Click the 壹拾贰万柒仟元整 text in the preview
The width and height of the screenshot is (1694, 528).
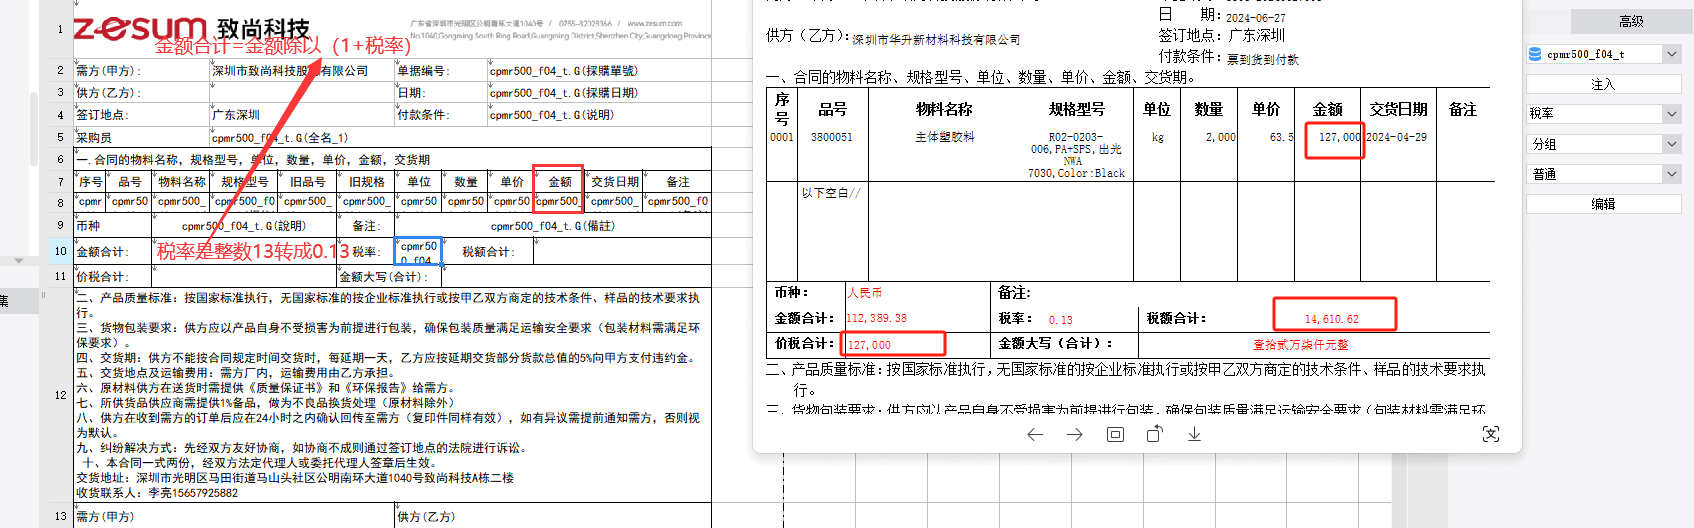pyautogui.click(x=1301, y=344)
